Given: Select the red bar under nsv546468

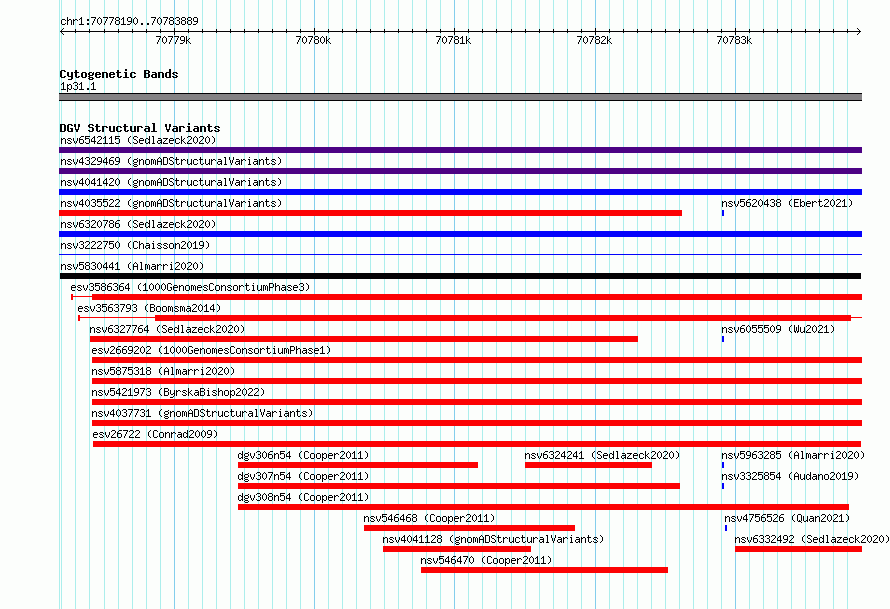Looking at the screenshot, I should [469, 528].
